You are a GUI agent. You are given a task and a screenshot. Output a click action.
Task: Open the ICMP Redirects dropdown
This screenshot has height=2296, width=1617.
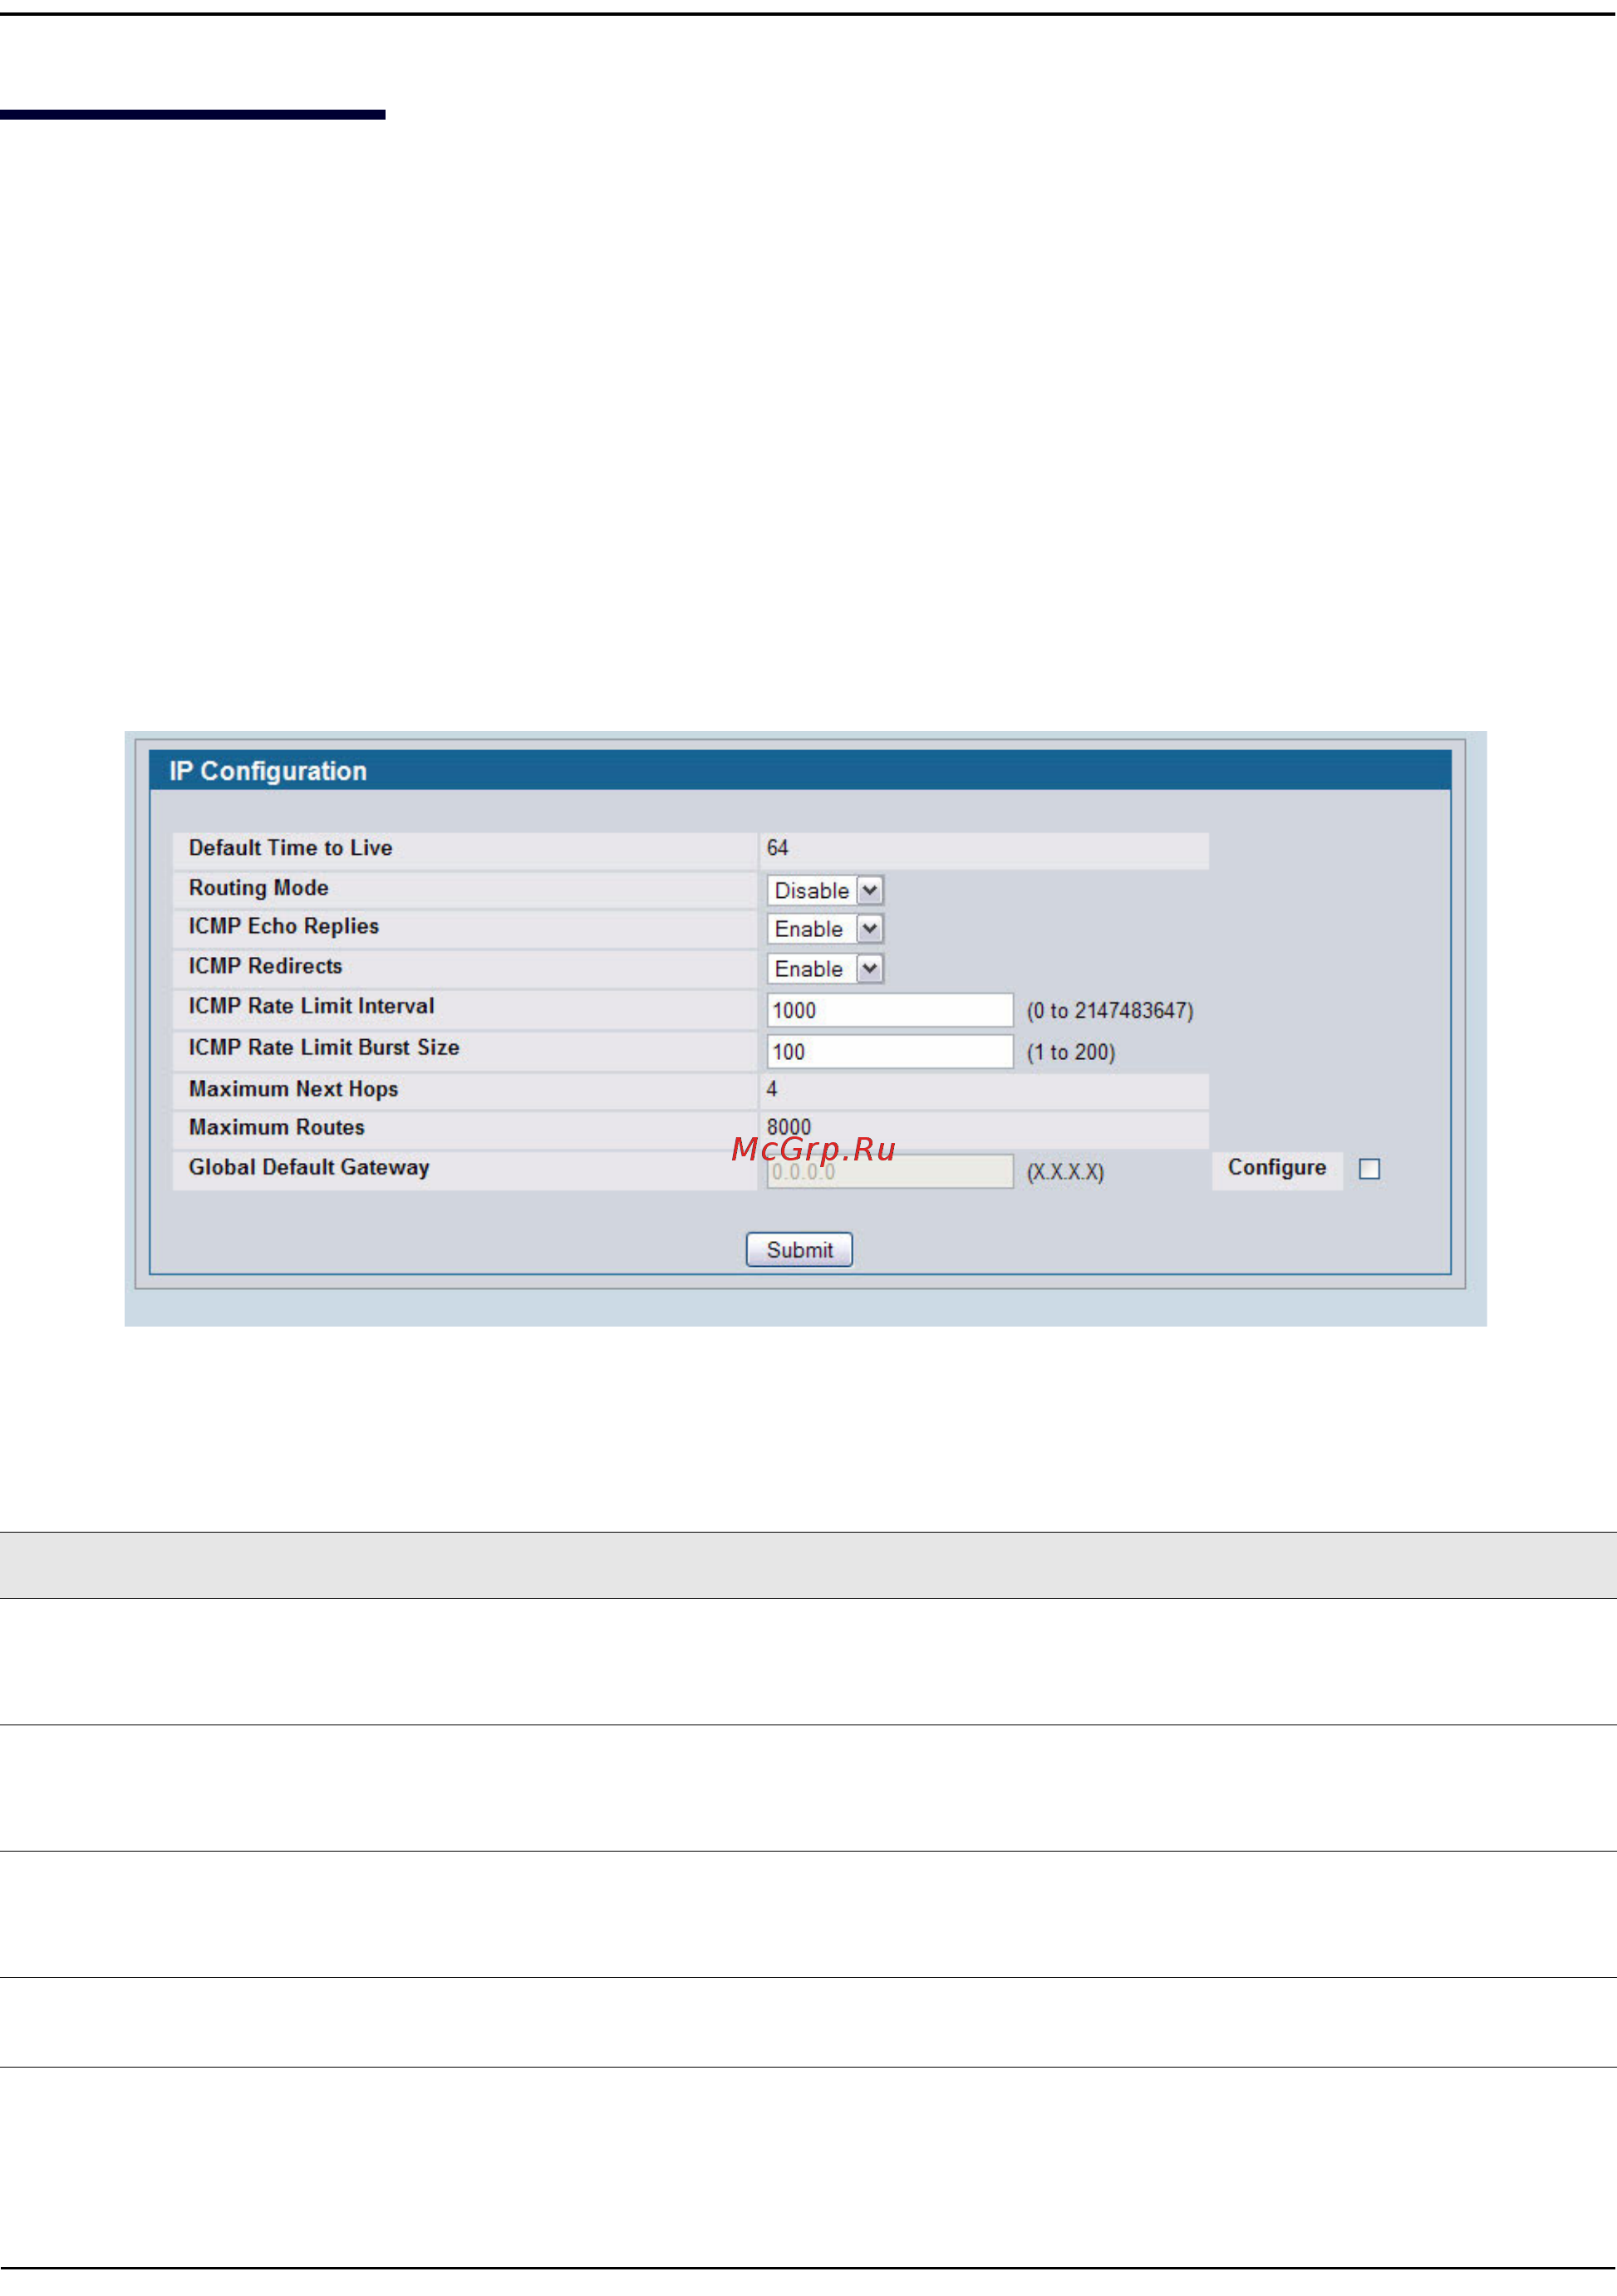click(825, 969)
